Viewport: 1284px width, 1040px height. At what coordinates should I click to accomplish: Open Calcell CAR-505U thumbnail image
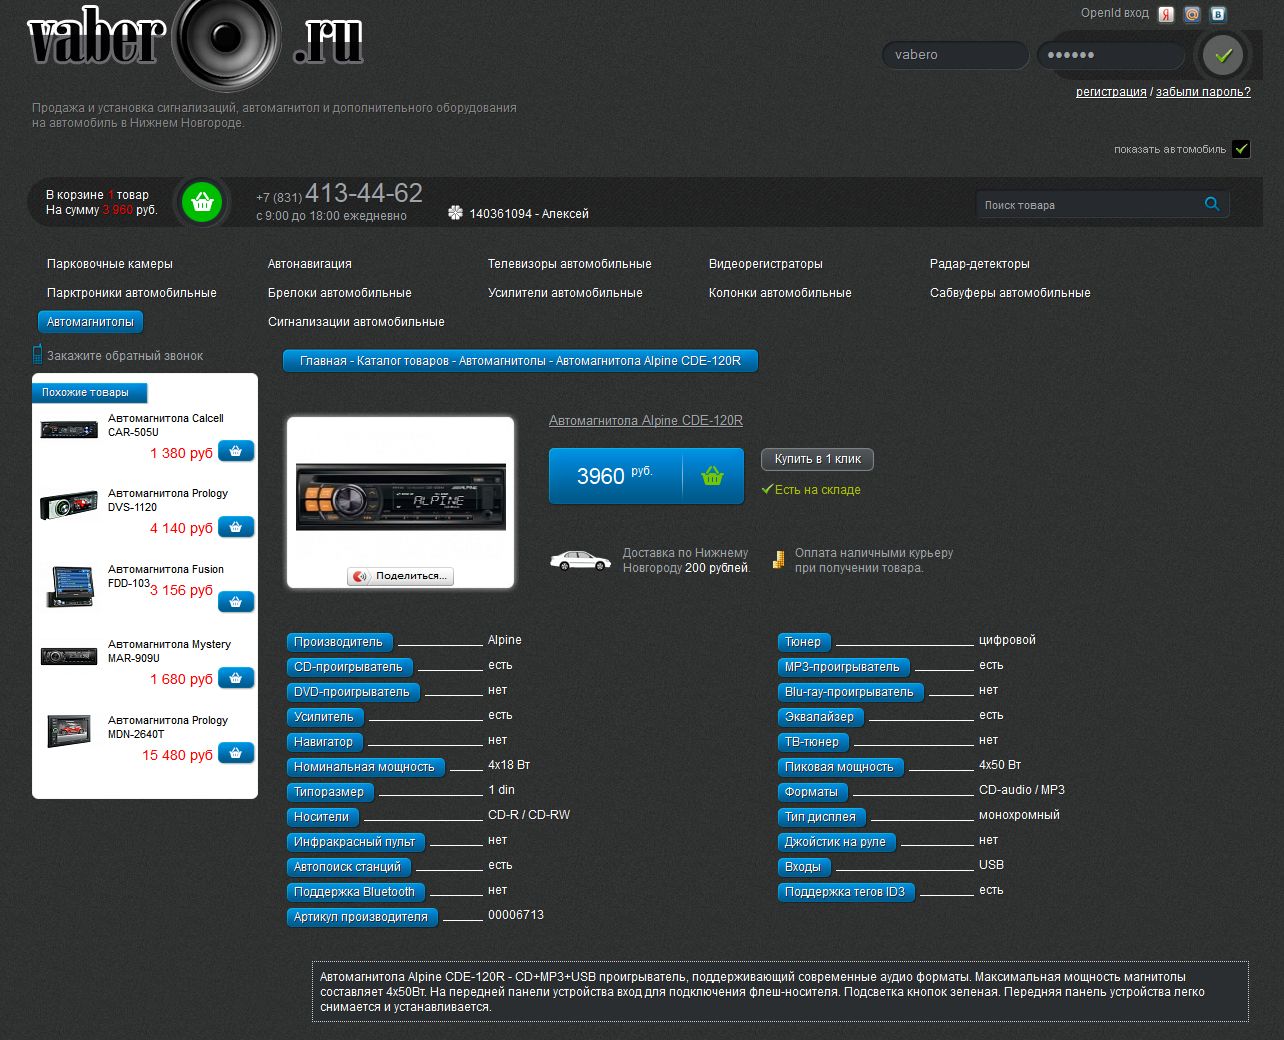tap(69, 430)
